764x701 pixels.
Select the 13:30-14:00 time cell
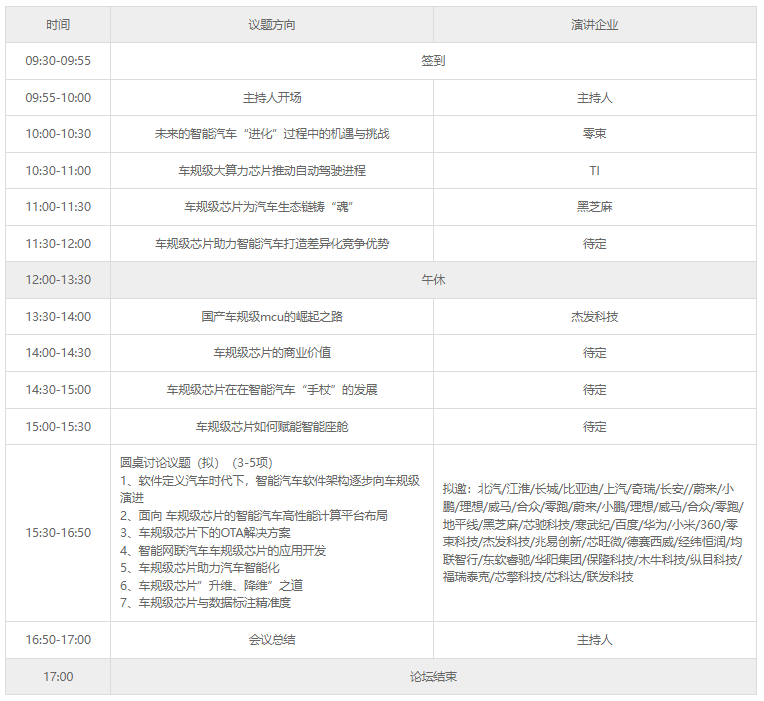tap(58, 317)
